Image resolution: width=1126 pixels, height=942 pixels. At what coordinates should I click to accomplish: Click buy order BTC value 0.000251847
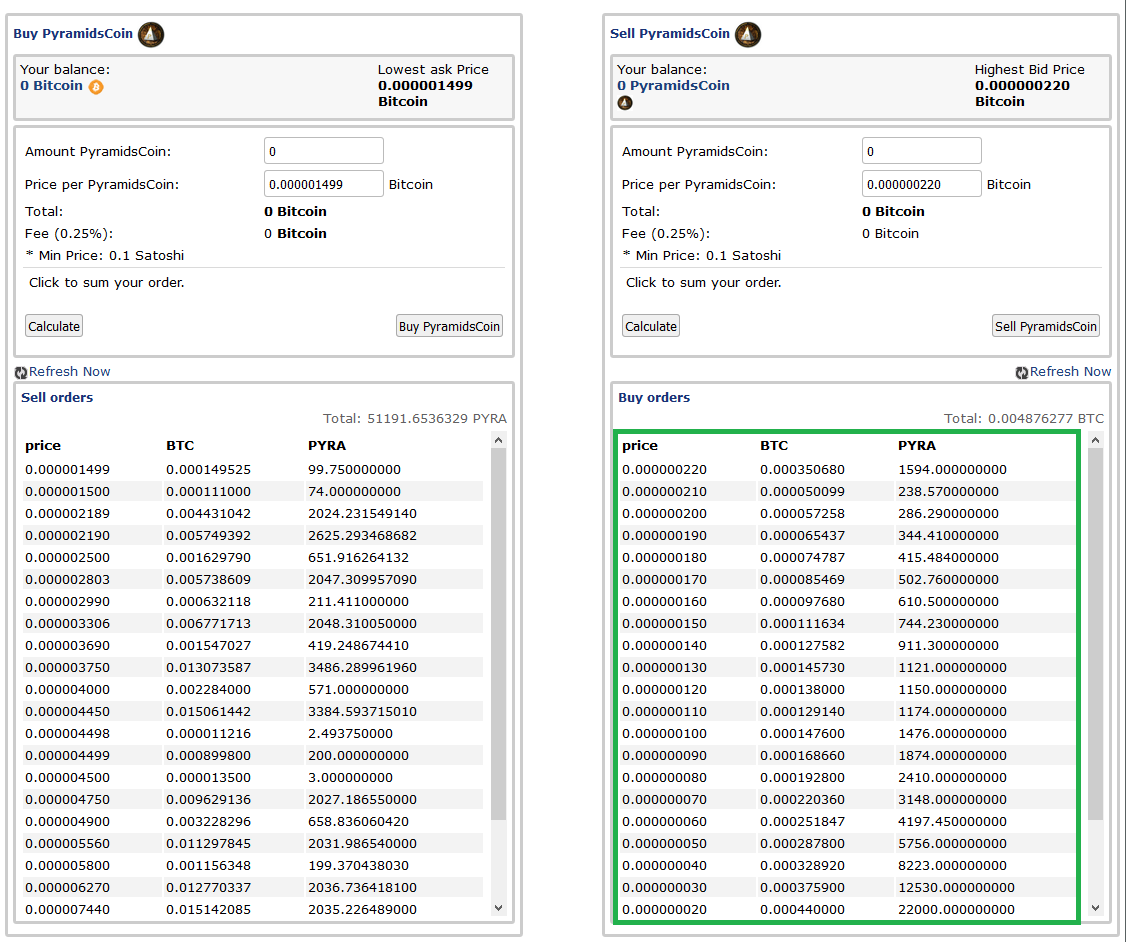coord(802,821)
